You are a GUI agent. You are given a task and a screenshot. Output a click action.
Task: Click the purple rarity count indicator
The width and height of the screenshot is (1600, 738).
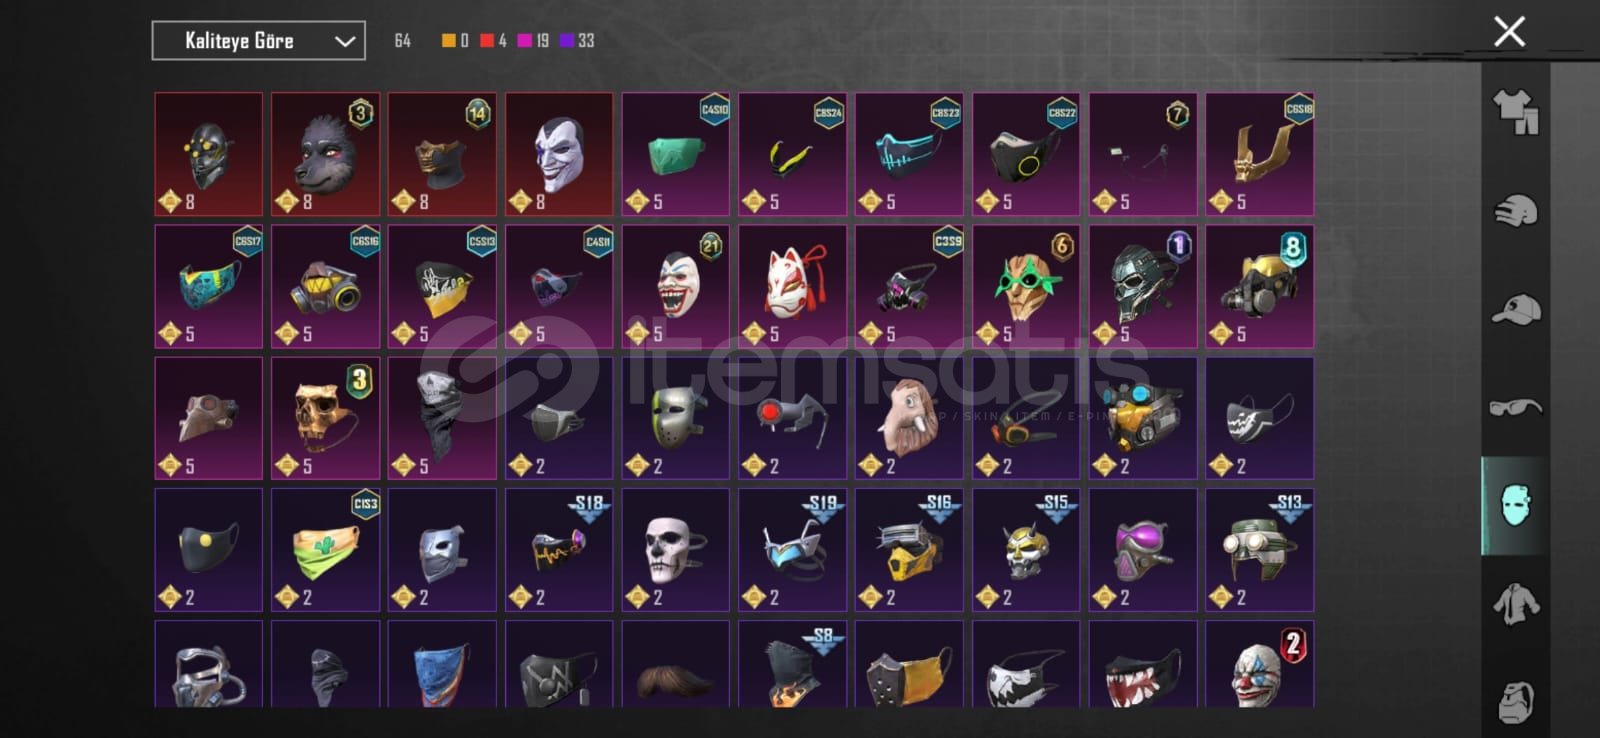577,41
